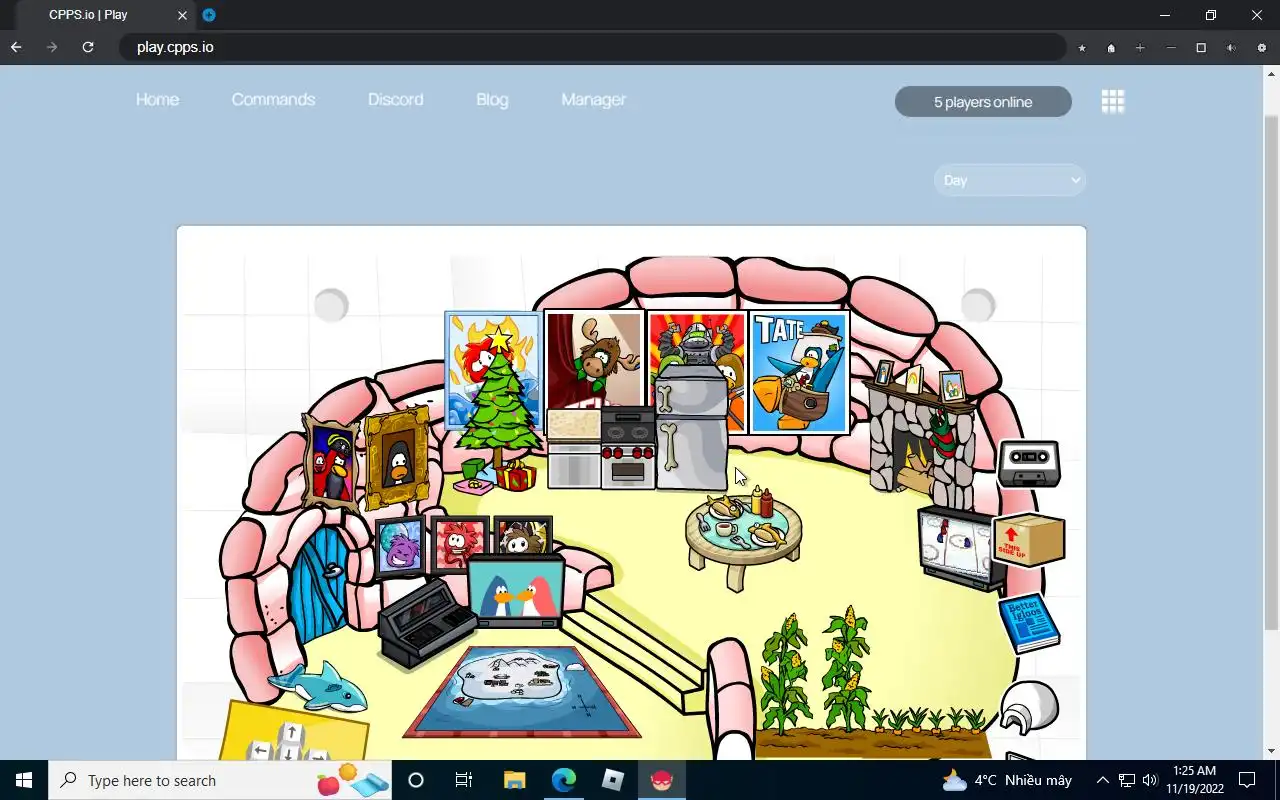Go back with browser back arrow
Viewport: 1280px width, 800px height.
(x=16, y=47)
